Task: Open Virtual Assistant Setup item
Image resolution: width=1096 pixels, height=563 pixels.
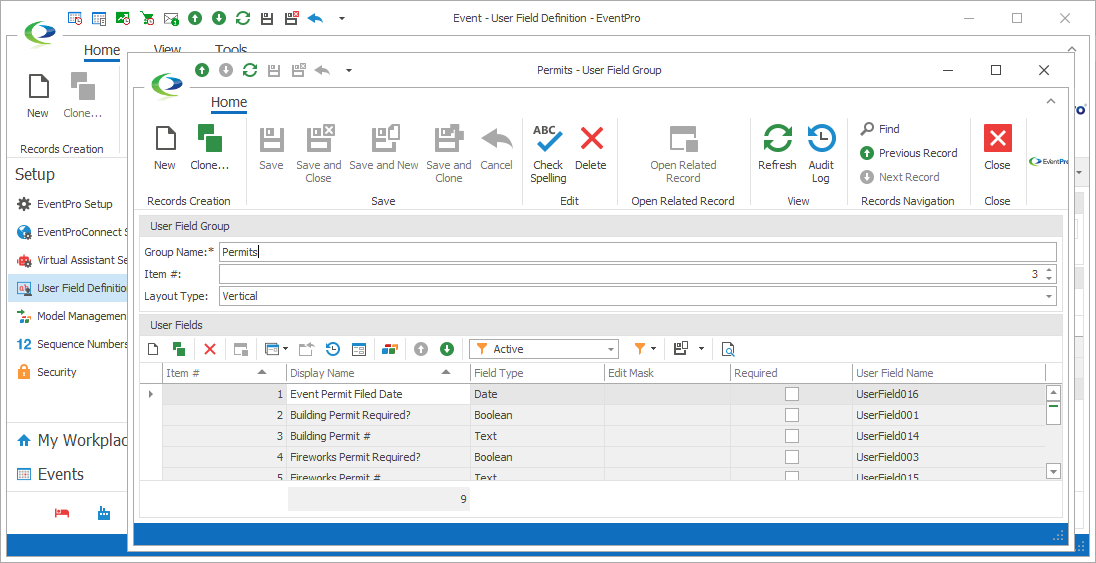Action: click(x=67, y=260)
